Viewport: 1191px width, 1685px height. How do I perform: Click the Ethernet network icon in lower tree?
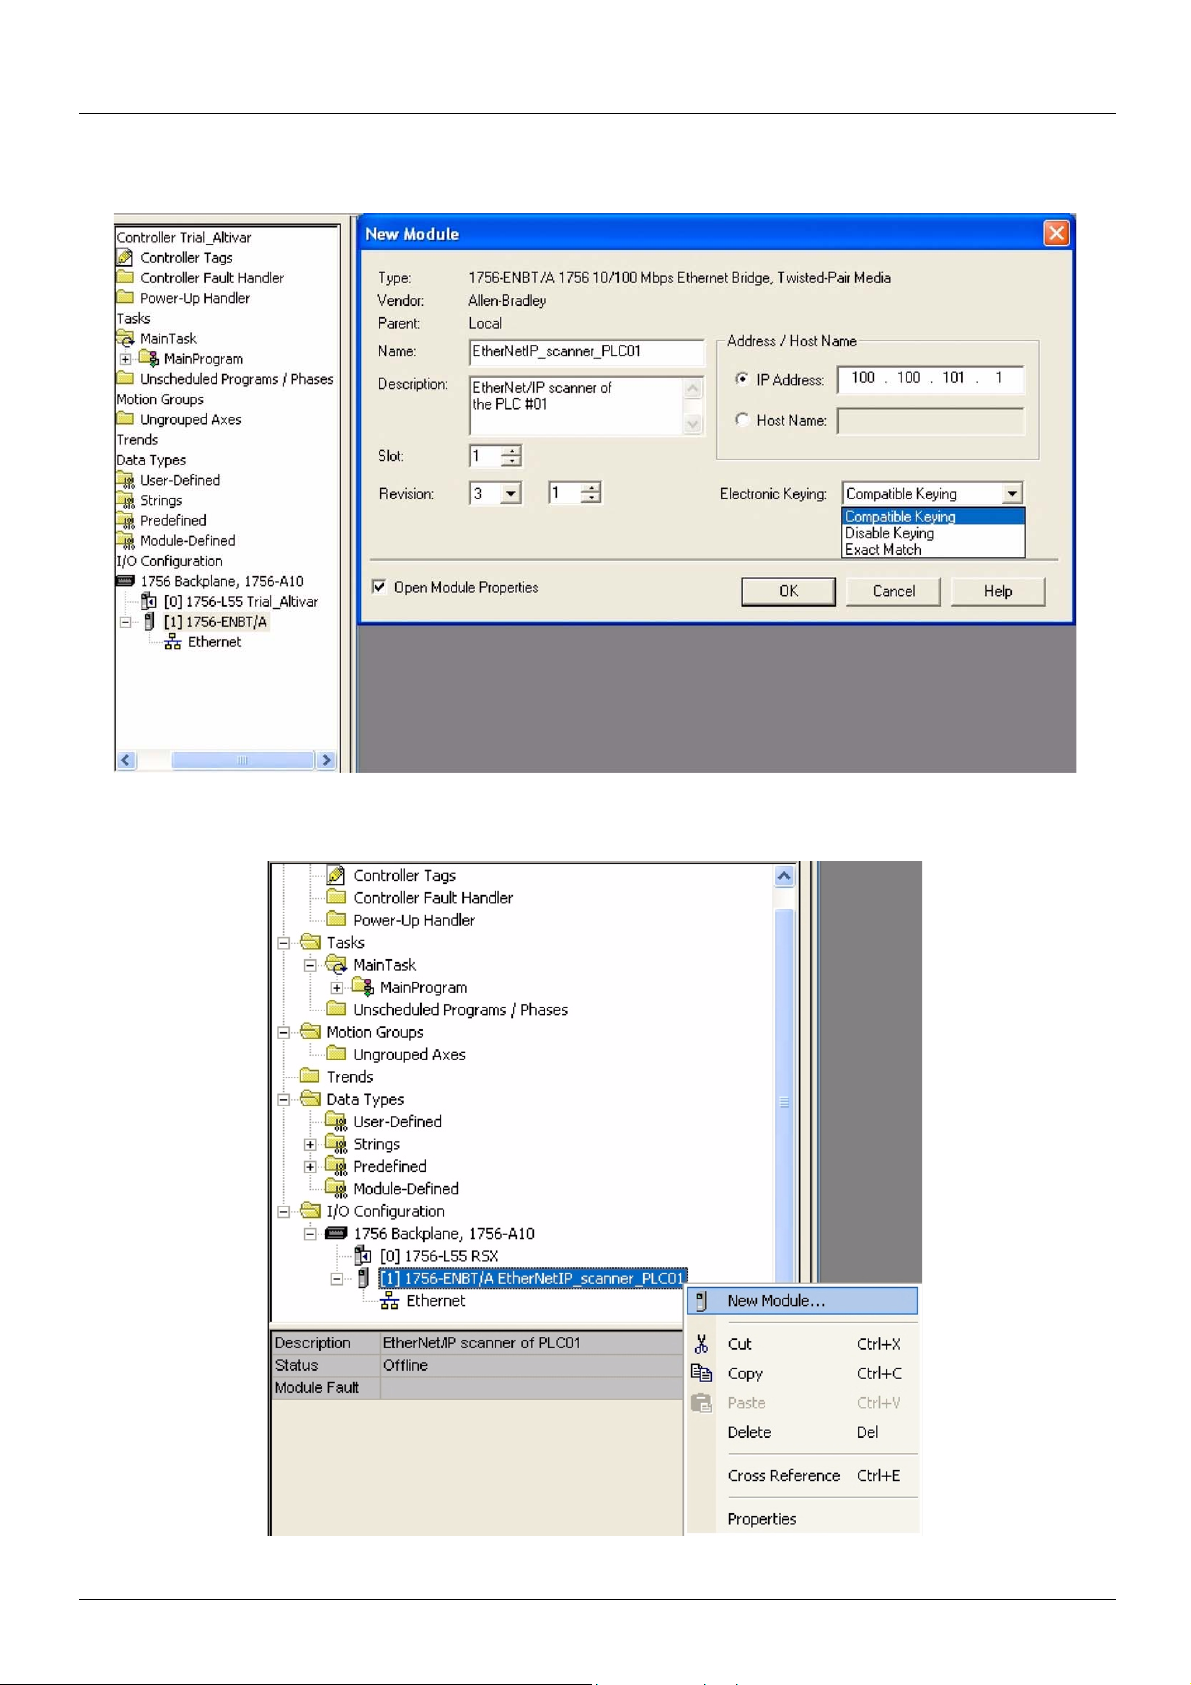point(390,1301)
